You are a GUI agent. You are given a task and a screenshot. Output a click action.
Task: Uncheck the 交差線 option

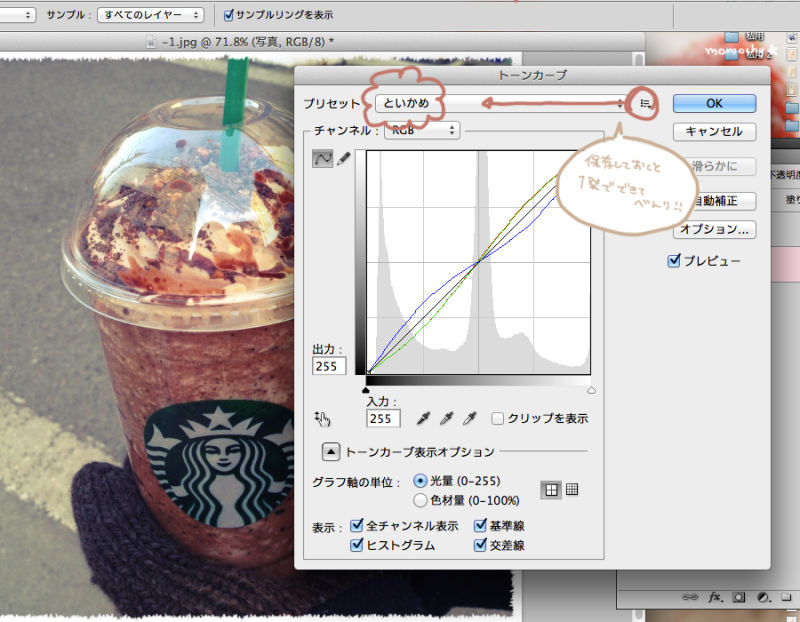click(480, 545)
